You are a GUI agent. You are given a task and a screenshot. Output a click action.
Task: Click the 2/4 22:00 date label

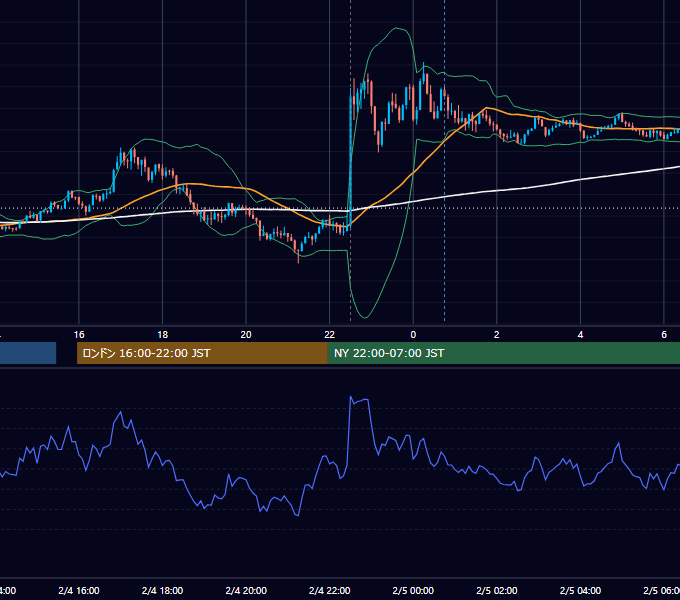[x=330, y=590]
